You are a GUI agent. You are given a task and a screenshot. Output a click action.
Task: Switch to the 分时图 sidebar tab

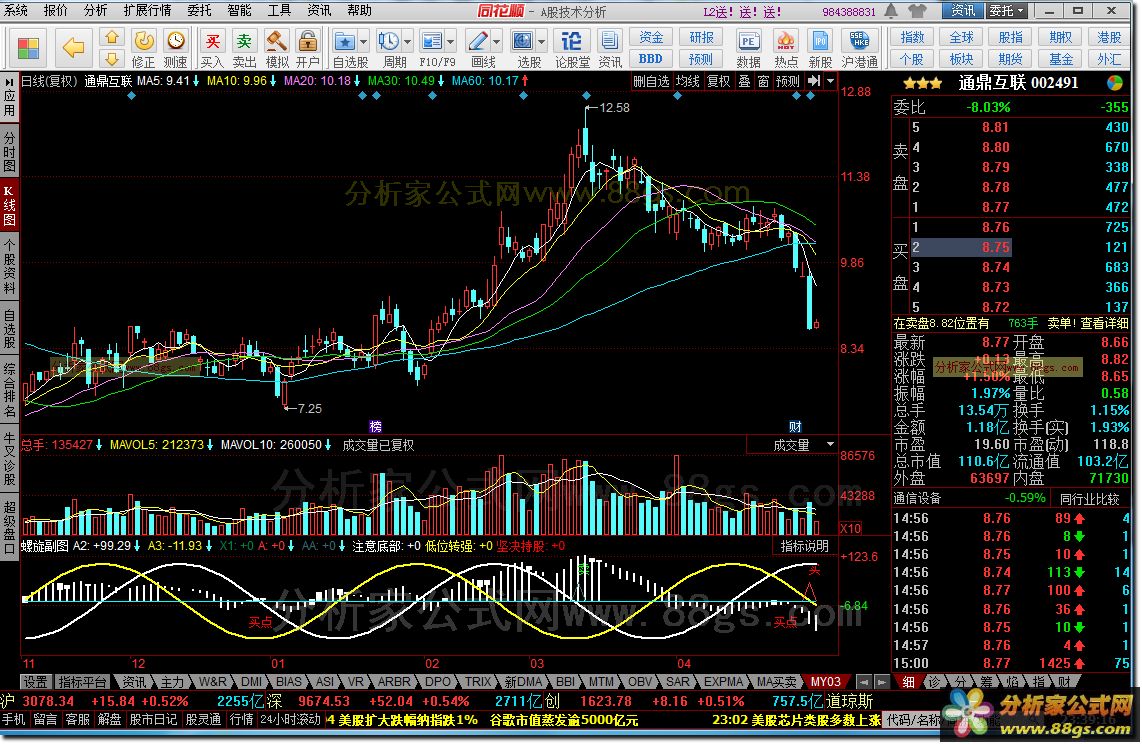point(9,151)
